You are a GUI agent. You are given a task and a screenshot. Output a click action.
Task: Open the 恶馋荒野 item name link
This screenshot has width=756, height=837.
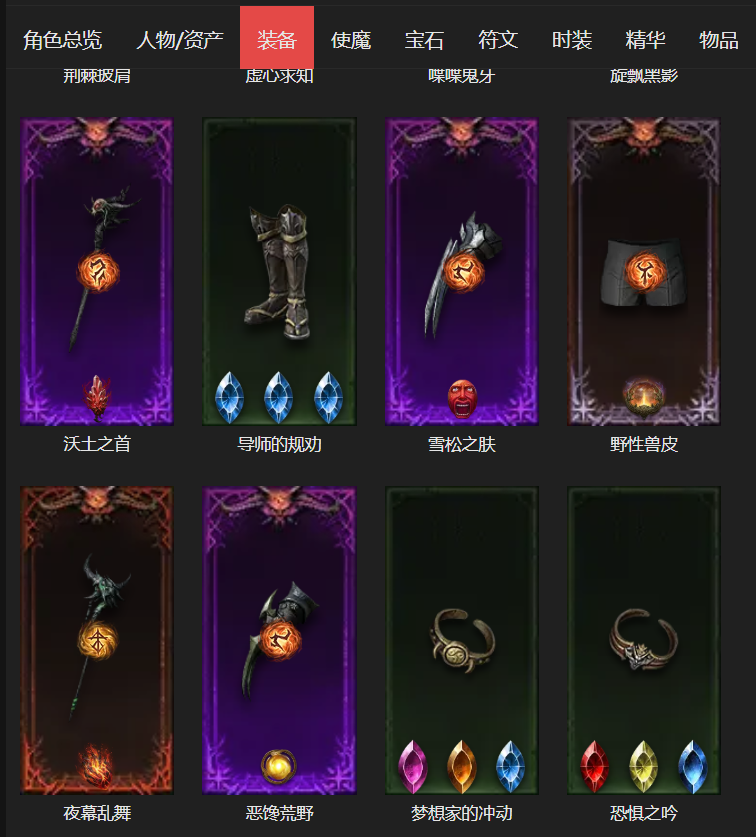pos(279,813)
